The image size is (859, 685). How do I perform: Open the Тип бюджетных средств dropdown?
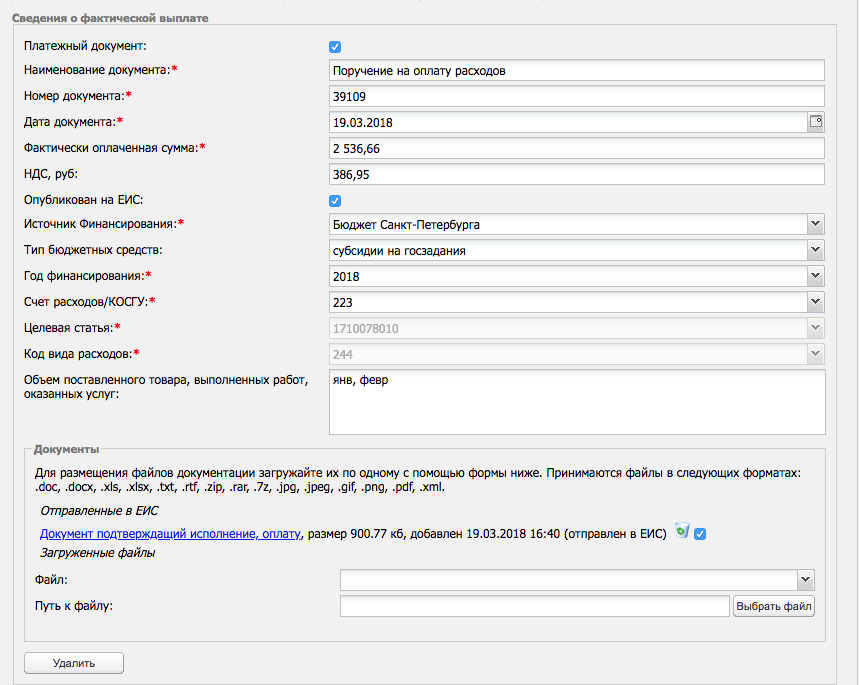click(x=576, y=250)
